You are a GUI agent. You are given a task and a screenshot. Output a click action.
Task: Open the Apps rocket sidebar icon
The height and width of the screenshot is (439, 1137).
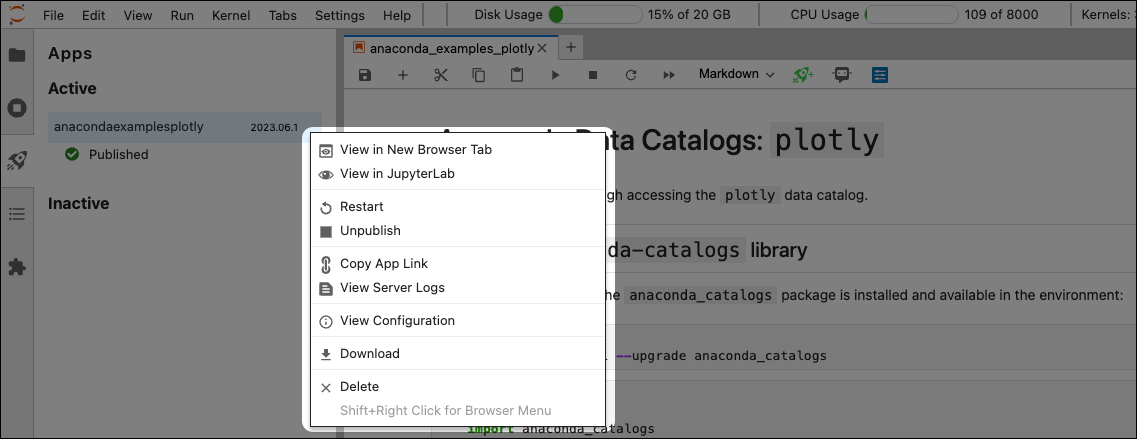pos(16,161)
